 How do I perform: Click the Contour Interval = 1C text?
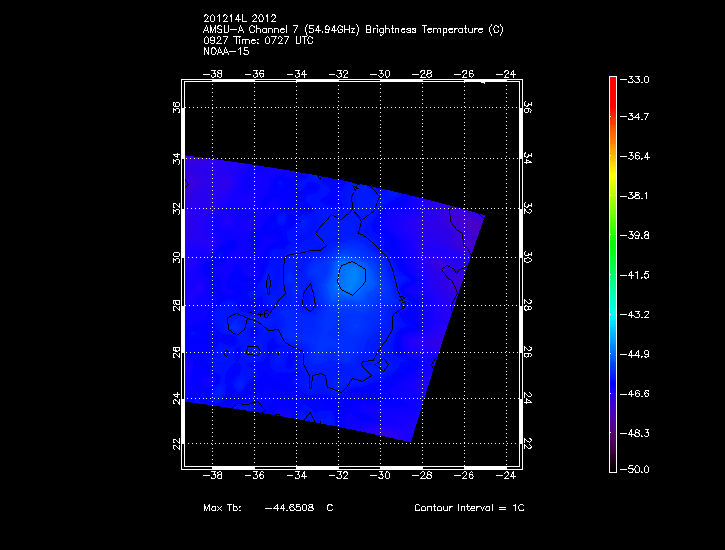pos(469,508)
